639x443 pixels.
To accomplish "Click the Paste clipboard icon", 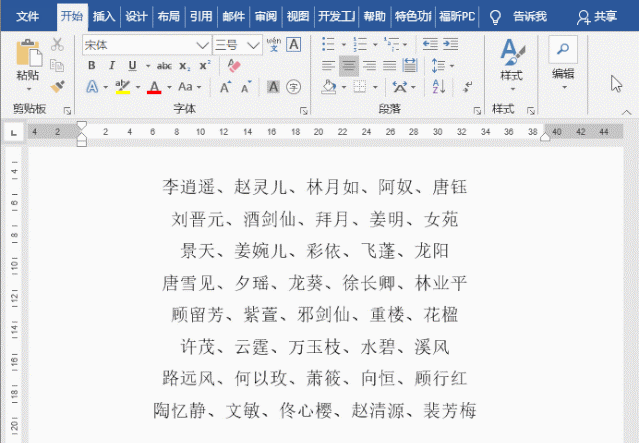I will [29, 53].
